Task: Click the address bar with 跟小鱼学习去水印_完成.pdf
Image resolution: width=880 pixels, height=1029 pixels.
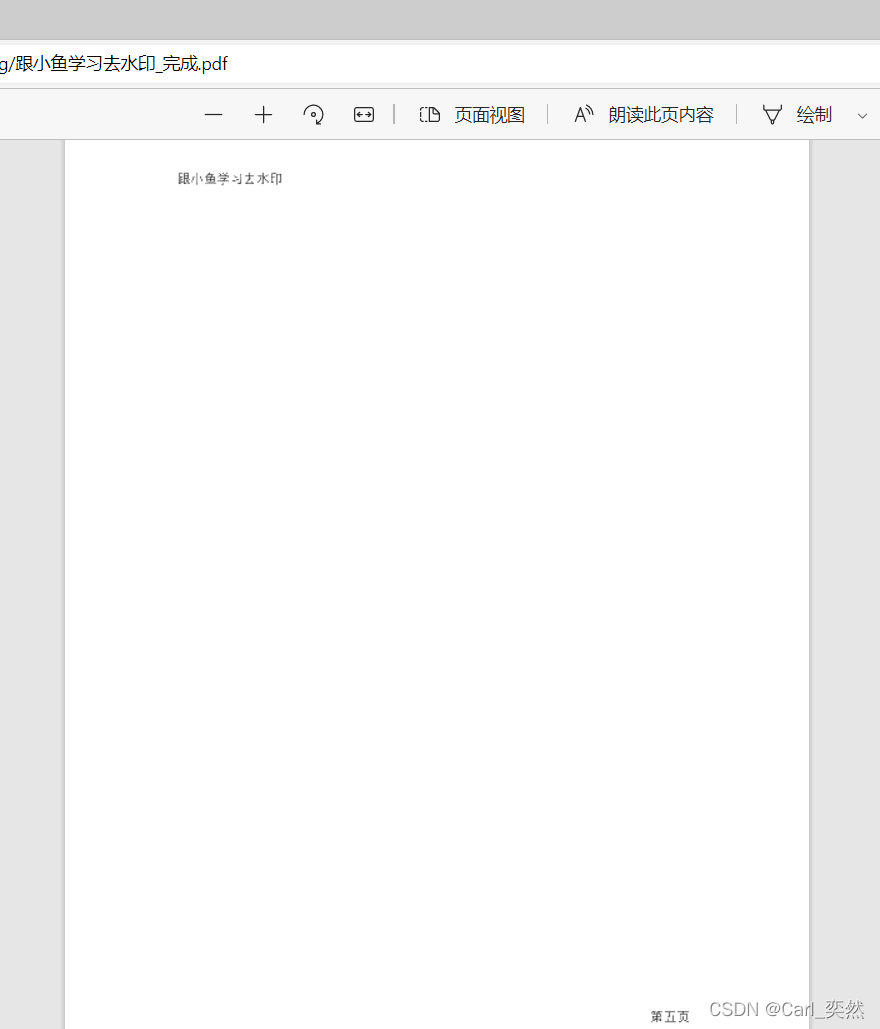Action: click(440, 64)
